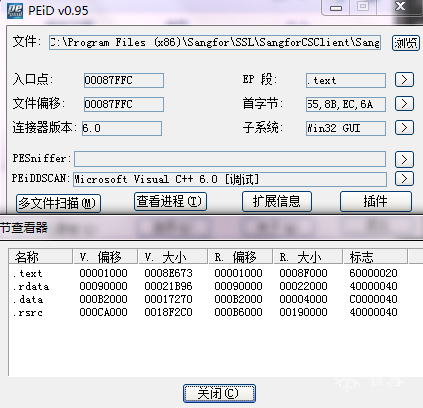Viewport: 423px width, 408px height.
Task: Click flags value 60000020
Action: tap(373, 273)
